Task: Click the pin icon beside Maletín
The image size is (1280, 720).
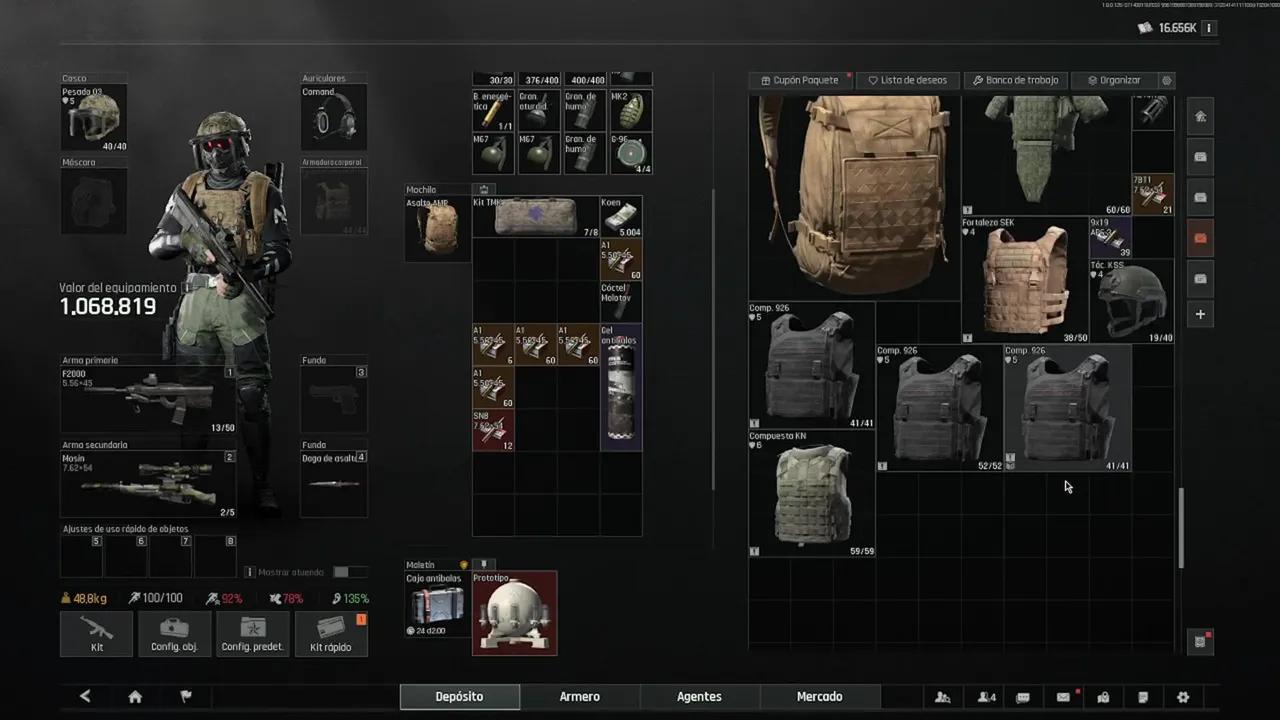Action: tap(484, 564)
